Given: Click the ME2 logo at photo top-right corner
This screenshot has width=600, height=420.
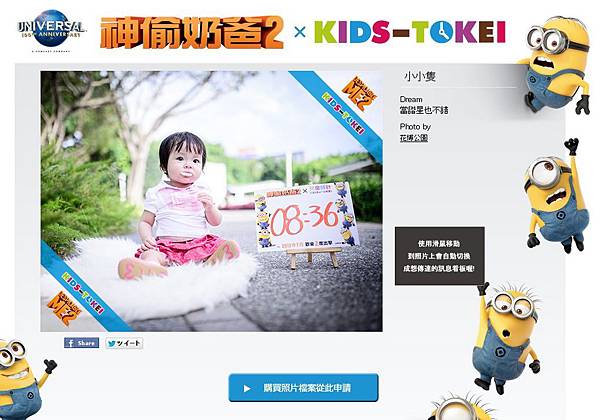Looking at the screenshot, I should click(359, 92).
